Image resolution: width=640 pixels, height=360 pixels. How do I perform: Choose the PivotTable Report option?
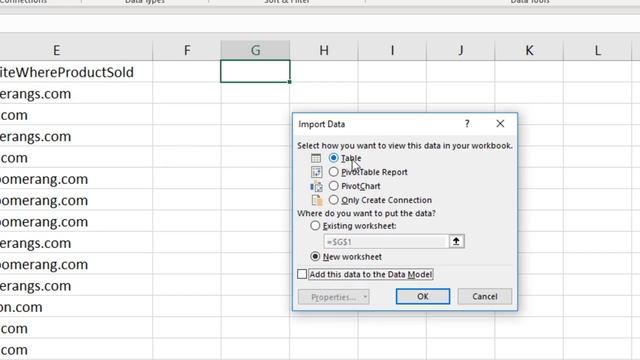[x=333, y=172]
